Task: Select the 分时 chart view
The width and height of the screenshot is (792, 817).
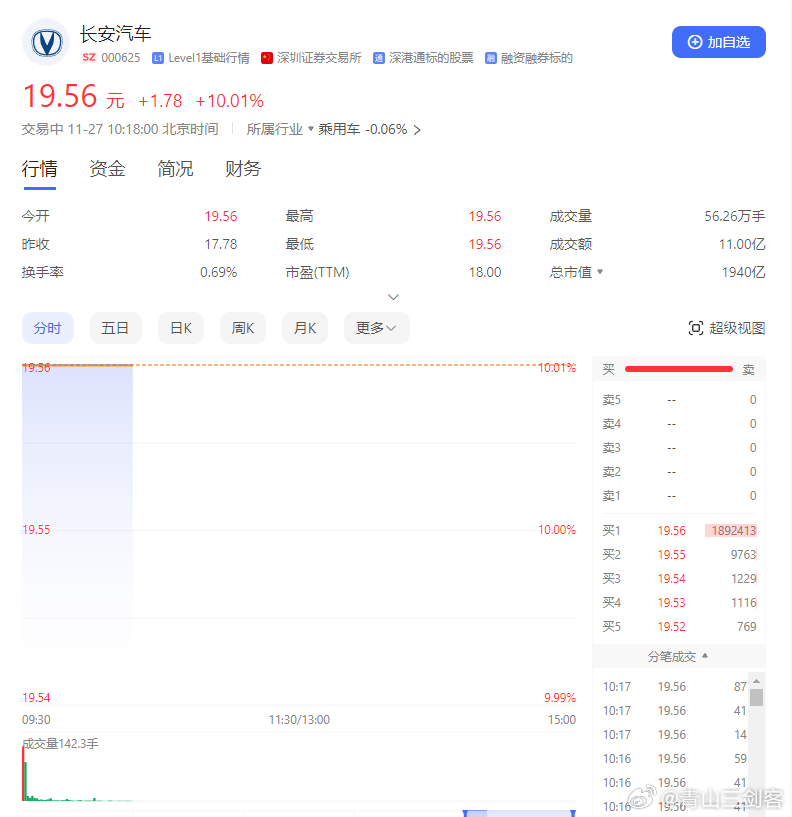Action: click(x=47, y=328)
